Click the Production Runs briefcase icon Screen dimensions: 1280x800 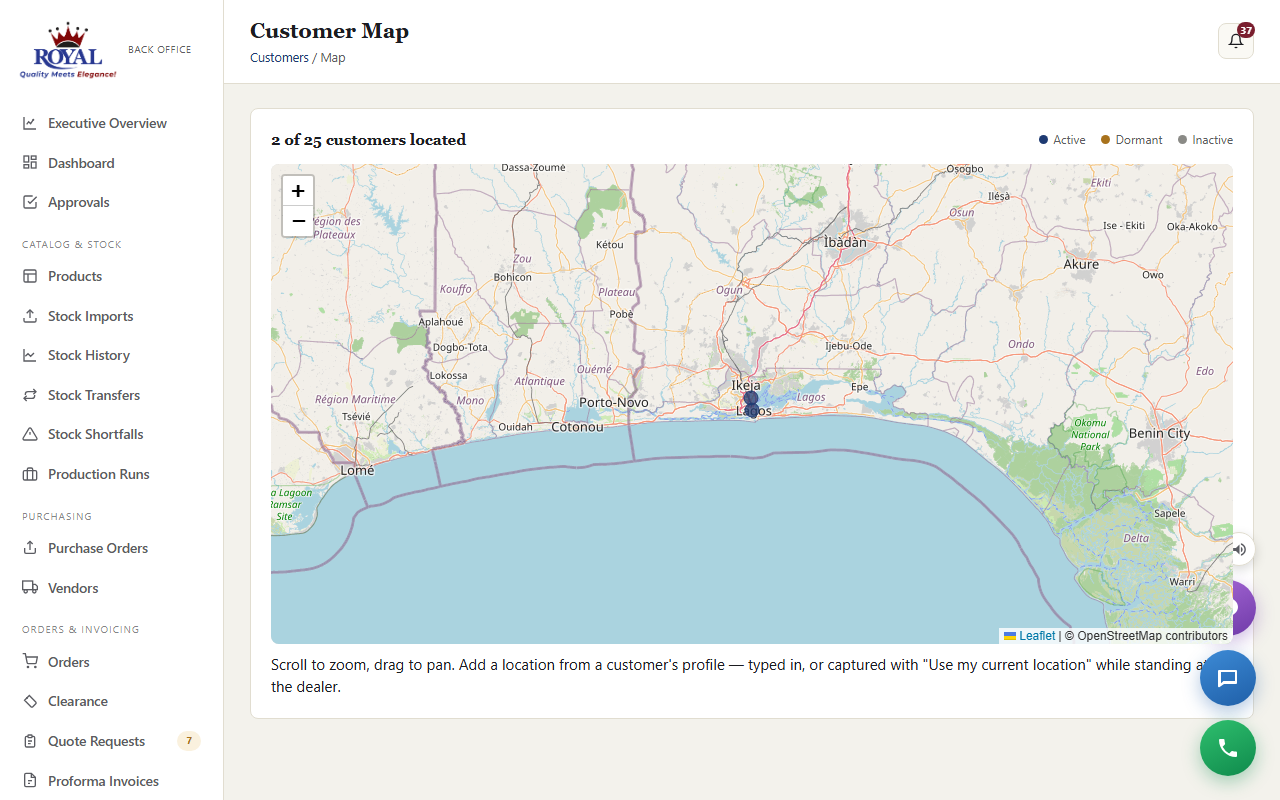(30, 474)
